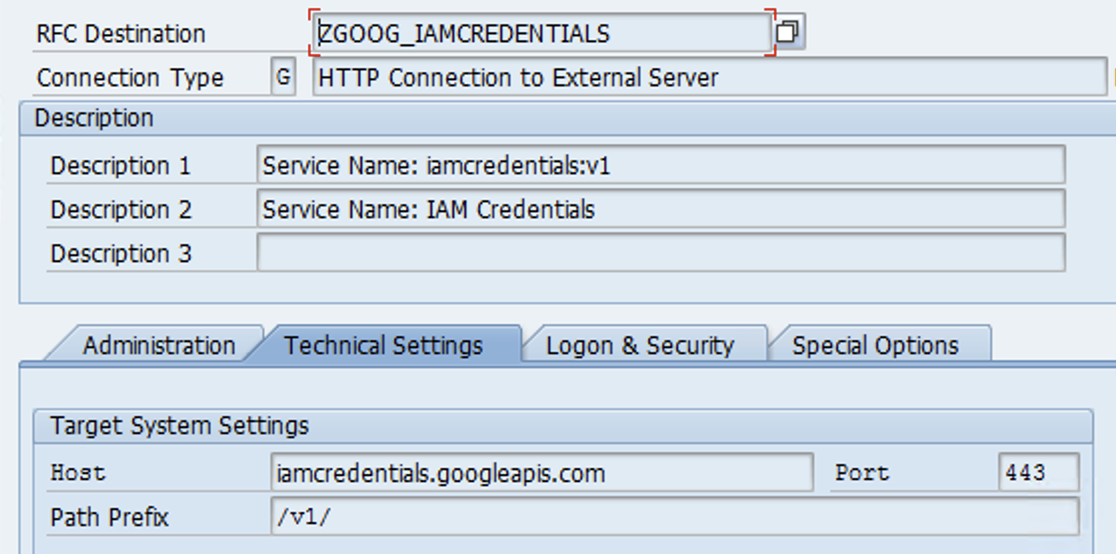Select the HTTP Connection to External Server field
The image size is (1116, 554).
(x=708, y=77)
